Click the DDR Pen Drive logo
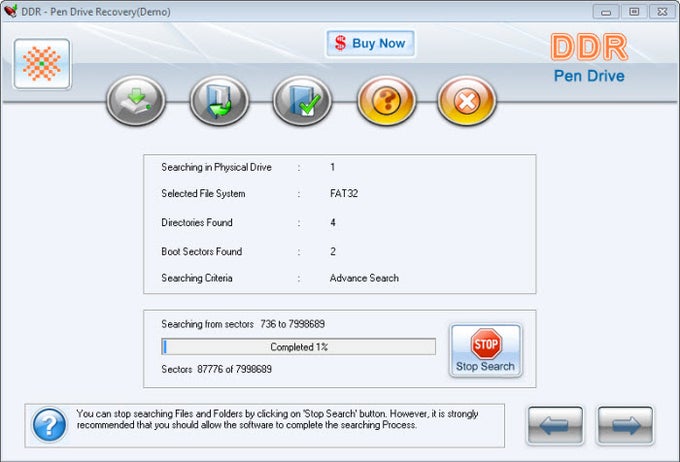The height and width of the screenshot is (462, 680). pyautogui.click(x=589, y=59)
